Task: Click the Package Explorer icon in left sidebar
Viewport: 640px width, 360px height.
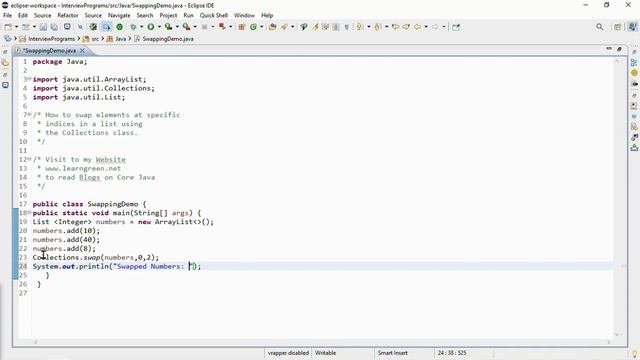Action: (5, 63)
